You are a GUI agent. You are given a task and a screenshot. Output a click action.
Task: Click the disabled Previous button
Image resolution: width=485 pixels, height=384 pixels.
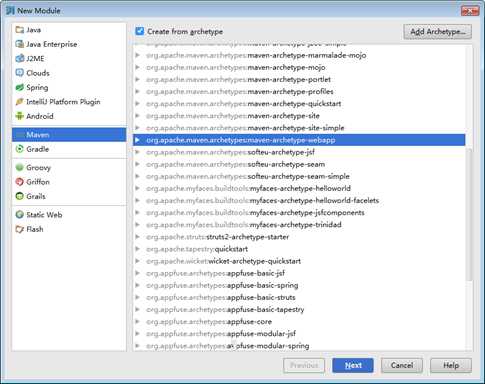[304, 365]
